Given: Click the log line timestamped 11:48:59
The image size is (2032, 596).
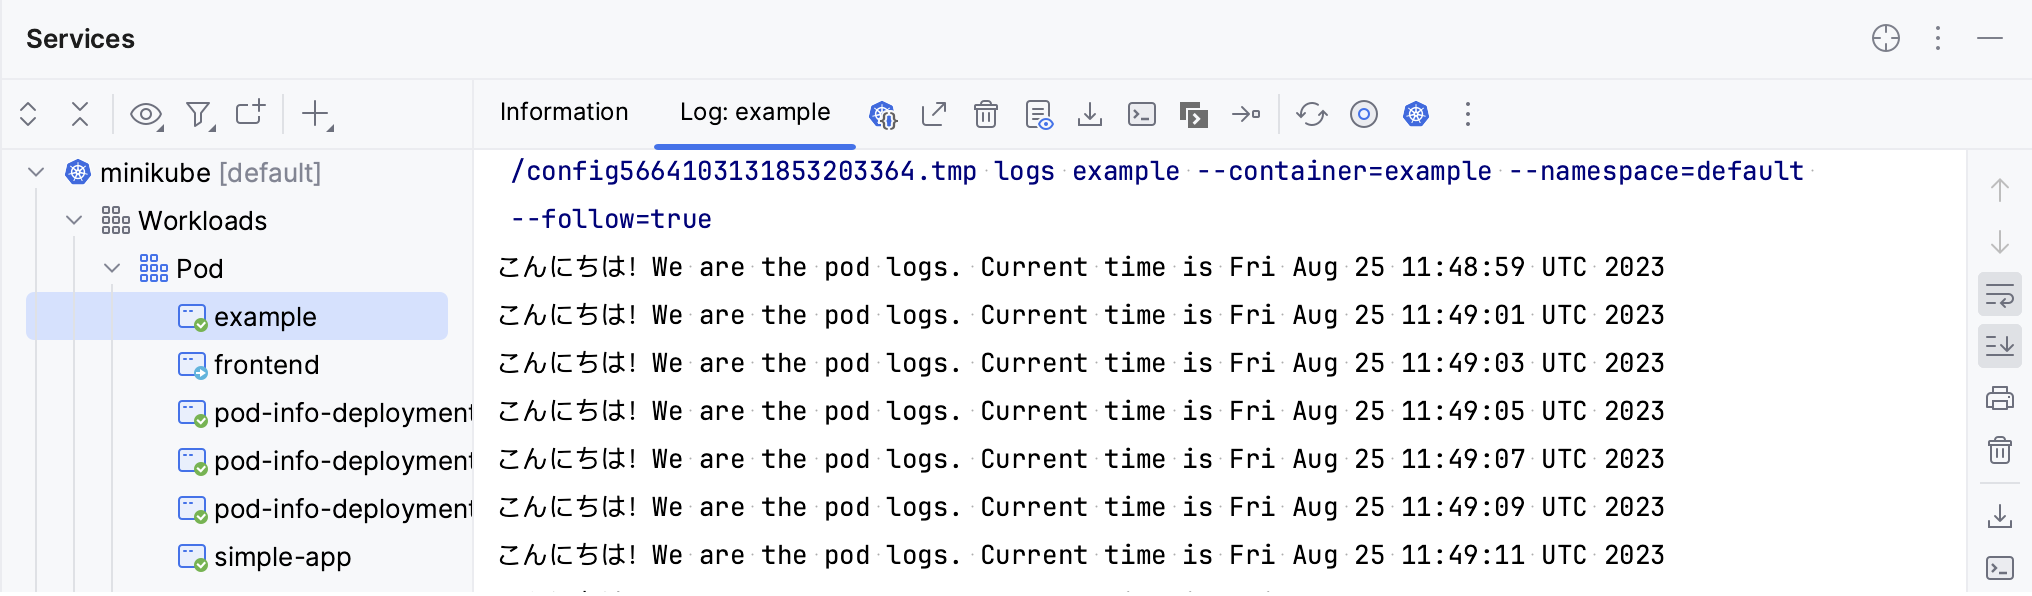Looking at the screenshot, I should pyautogui.click(x=1081, y=267).
